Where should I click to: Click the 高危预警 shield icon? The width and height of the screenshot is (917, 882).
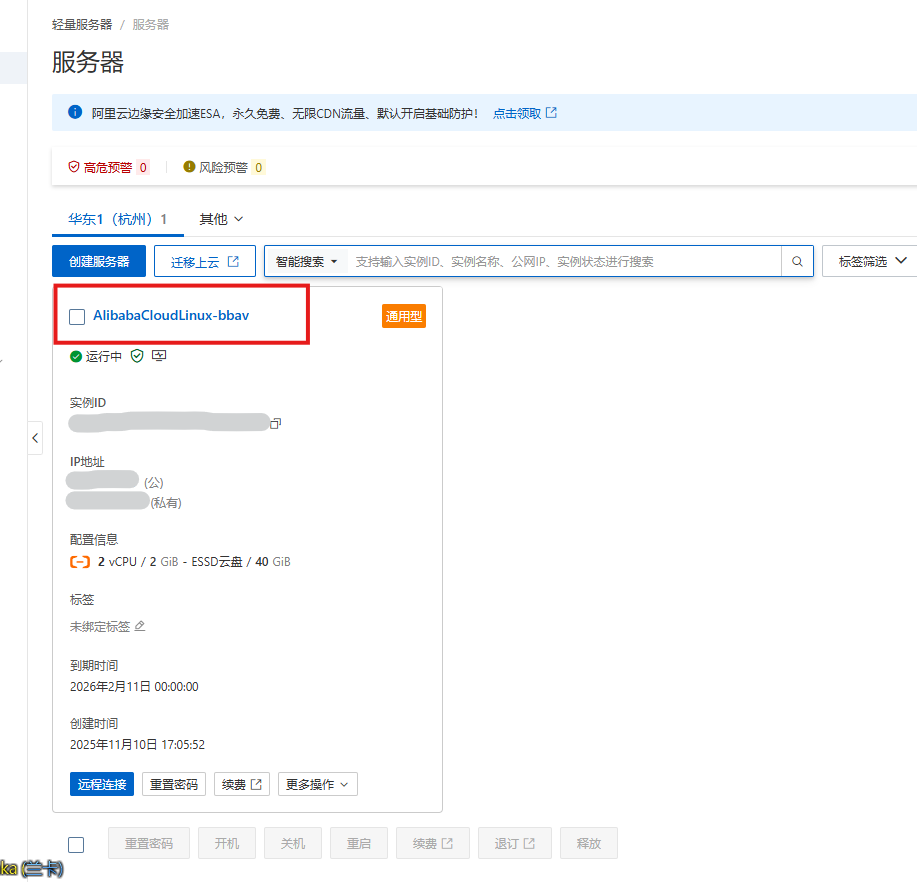[74, 167]
